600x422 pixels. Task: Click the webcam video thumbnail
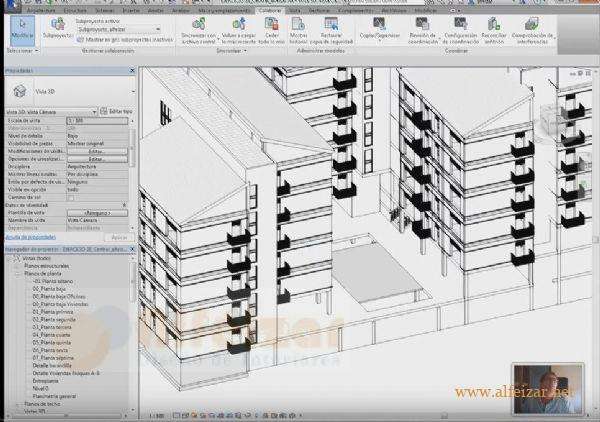click(548, 389)
